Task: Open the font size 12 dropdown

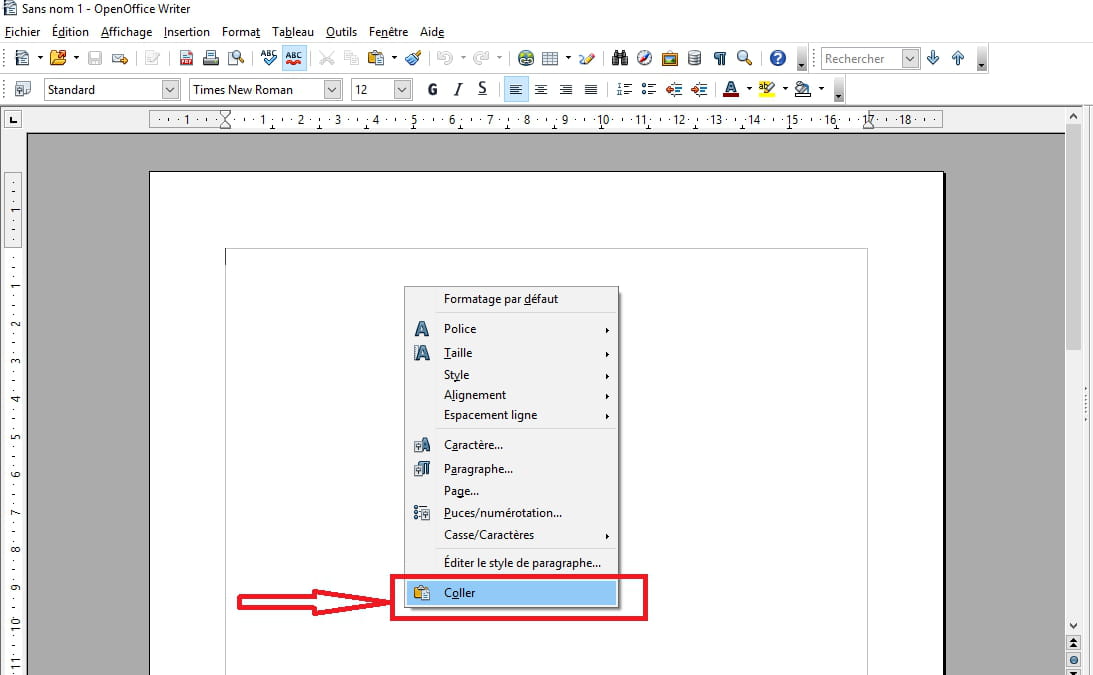Action: pyautogui.click(x=402, y=90)
